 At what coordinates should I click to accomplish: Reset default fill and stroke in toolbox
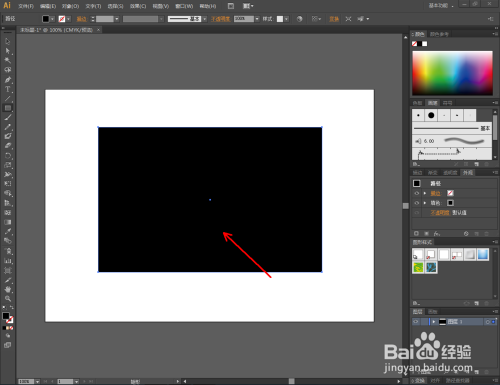[4, 307]
